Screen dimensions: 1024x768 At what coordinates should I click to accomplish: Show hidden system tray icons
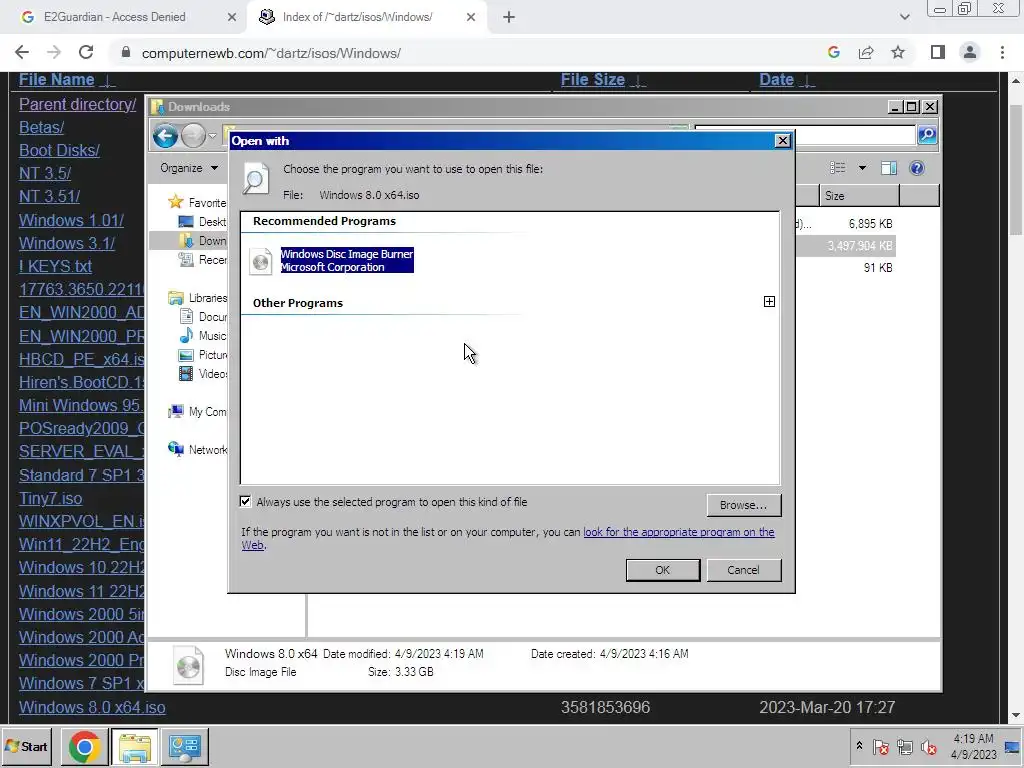(859, 746)
